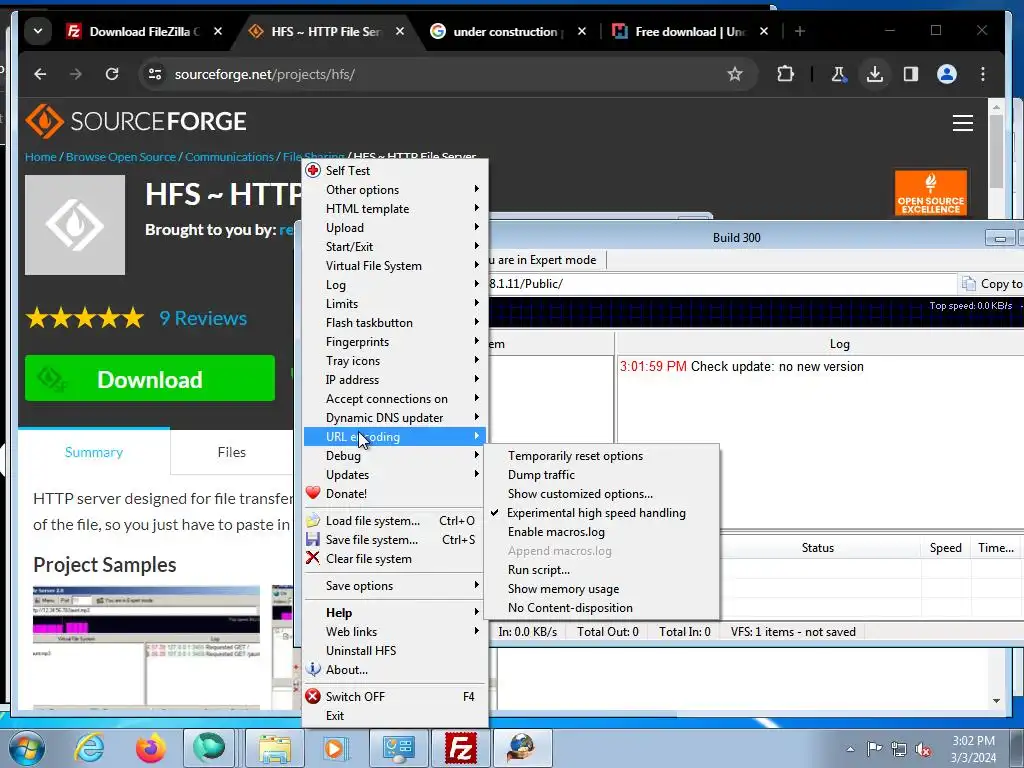Bookmark this page with the star icon
The height and width of the screenshot is (768, 1024).
coord(735,74)
